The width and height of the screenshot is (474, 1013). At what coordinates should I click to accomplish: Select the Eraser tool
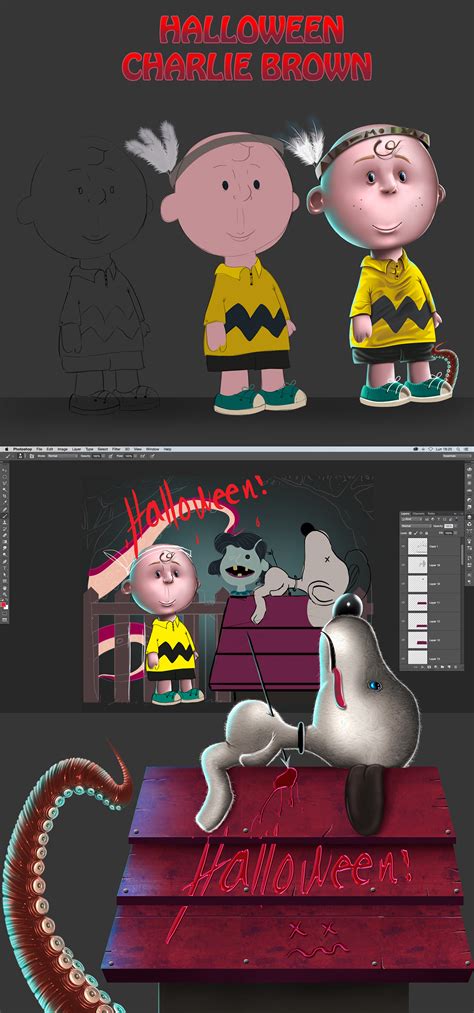pos(5,535)
